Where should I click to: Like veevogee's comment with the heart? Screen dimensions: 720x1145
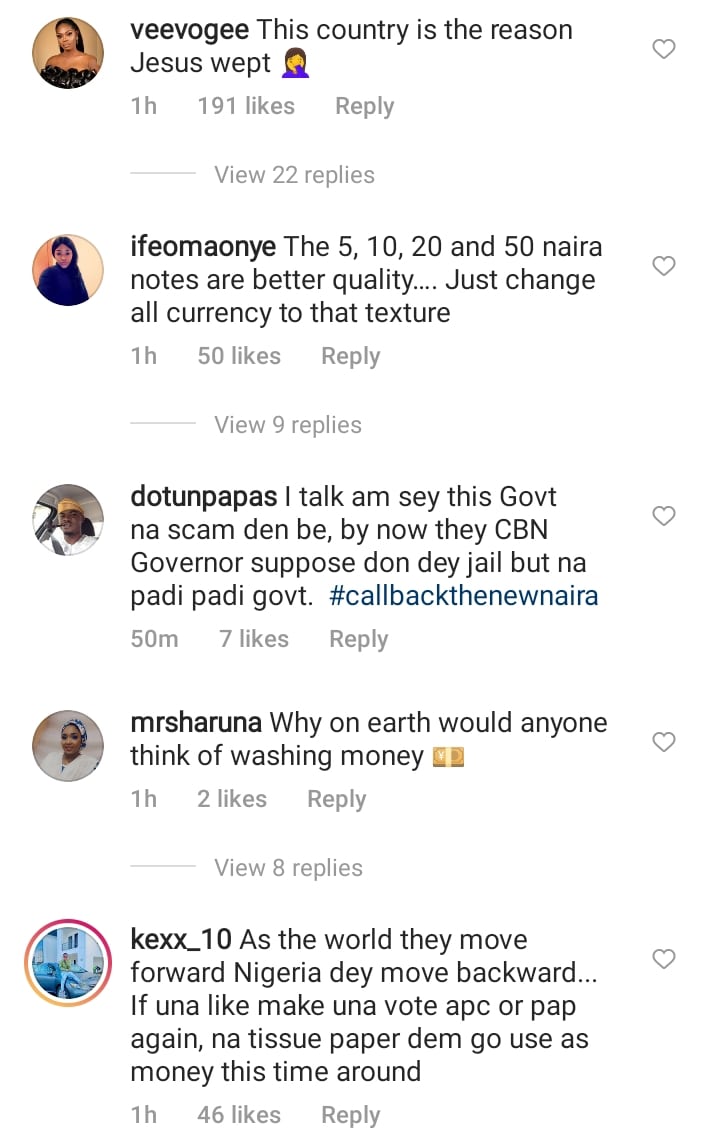point(664,49)
